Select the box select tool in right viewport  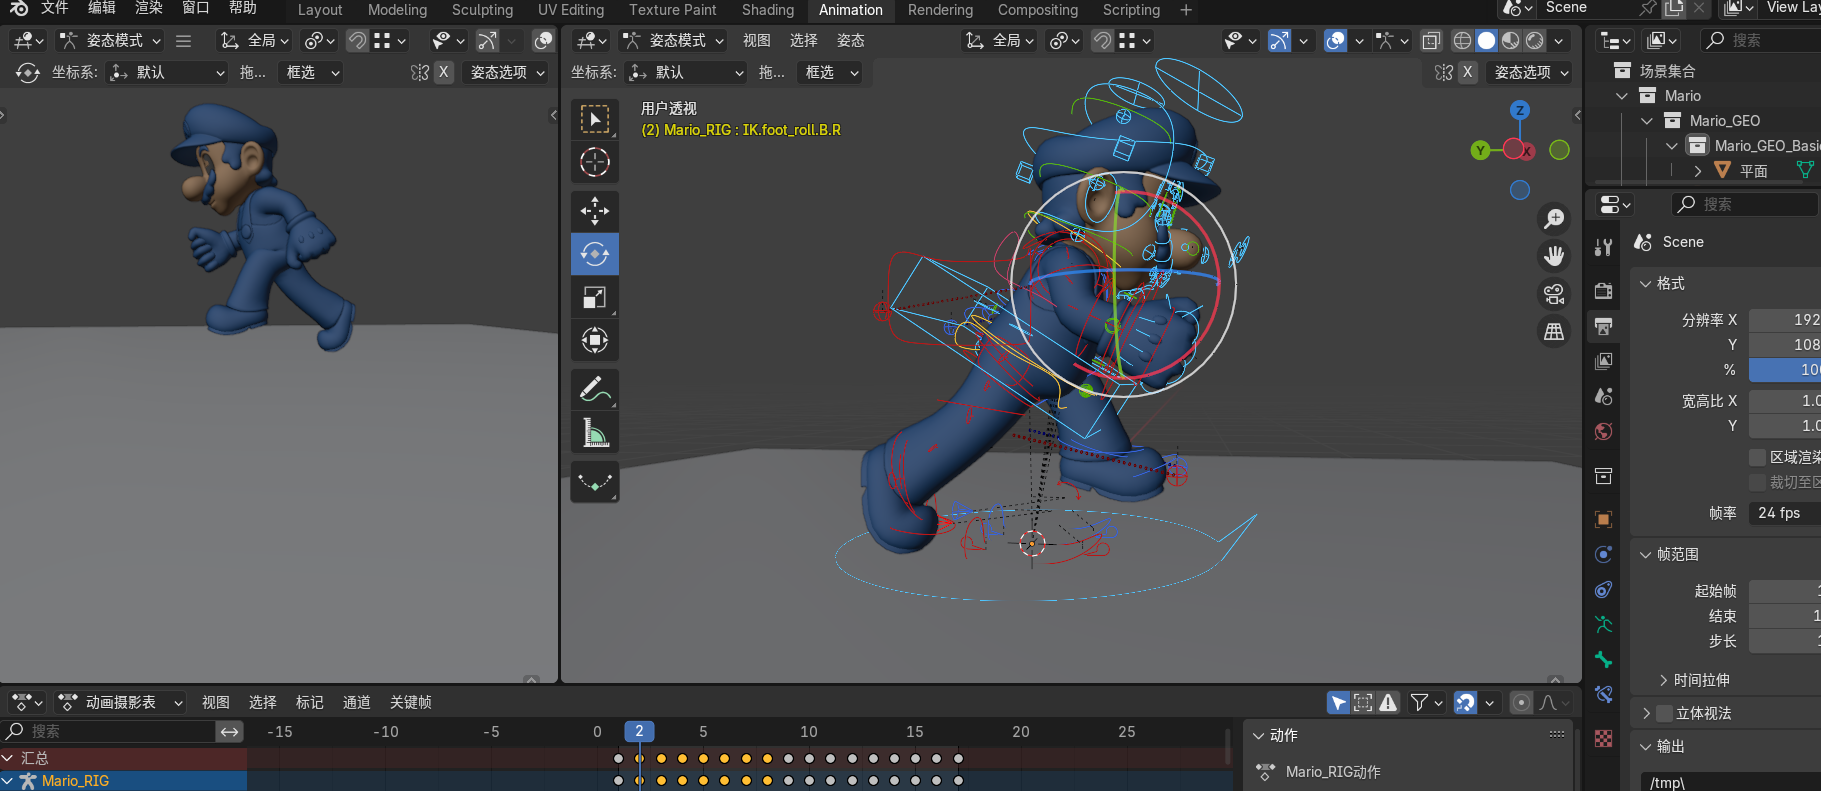[595, 120]
